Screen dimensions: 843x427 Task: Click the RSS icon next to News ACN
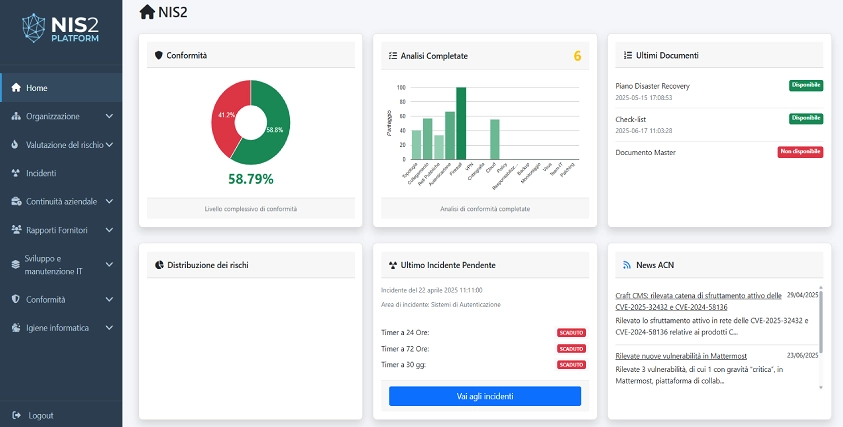[626, 265]
